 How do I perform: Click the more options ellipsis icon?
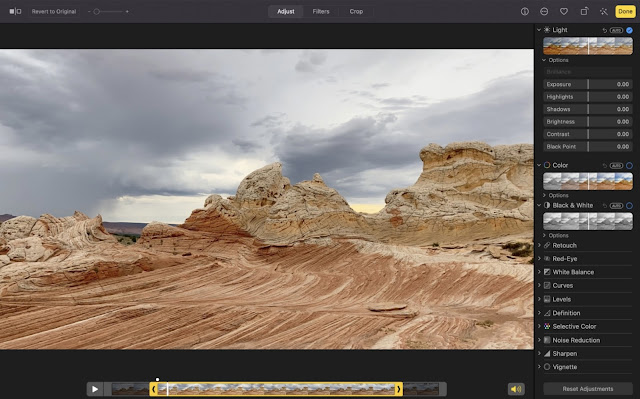(x=544, y=11)
